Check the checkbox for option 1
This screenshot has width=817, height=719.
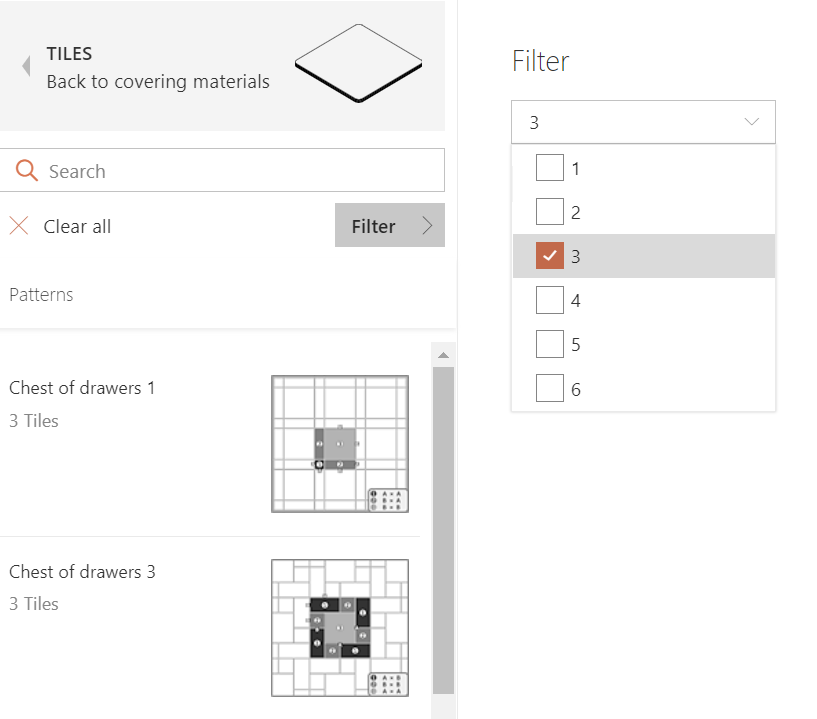(x=550, y=167)
